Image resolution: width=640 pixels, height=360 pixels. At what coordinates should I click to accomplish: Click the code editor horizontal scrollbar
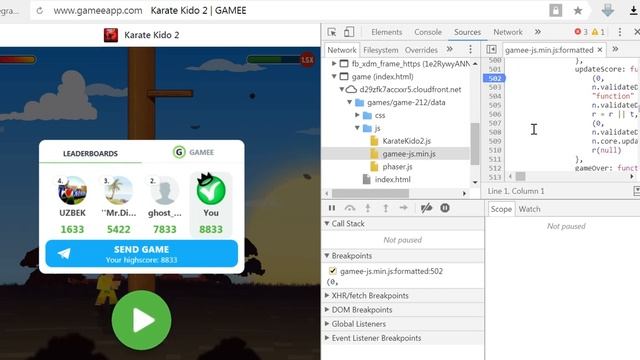520,176
